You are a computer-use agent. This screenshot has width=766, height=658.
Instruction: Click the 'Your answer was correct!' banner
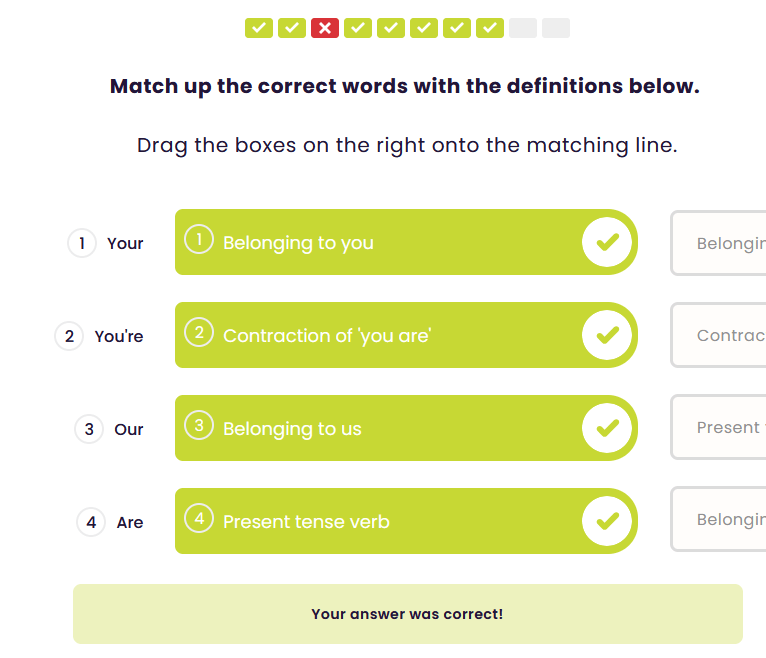pyautogui.click(x=408, y=614)
